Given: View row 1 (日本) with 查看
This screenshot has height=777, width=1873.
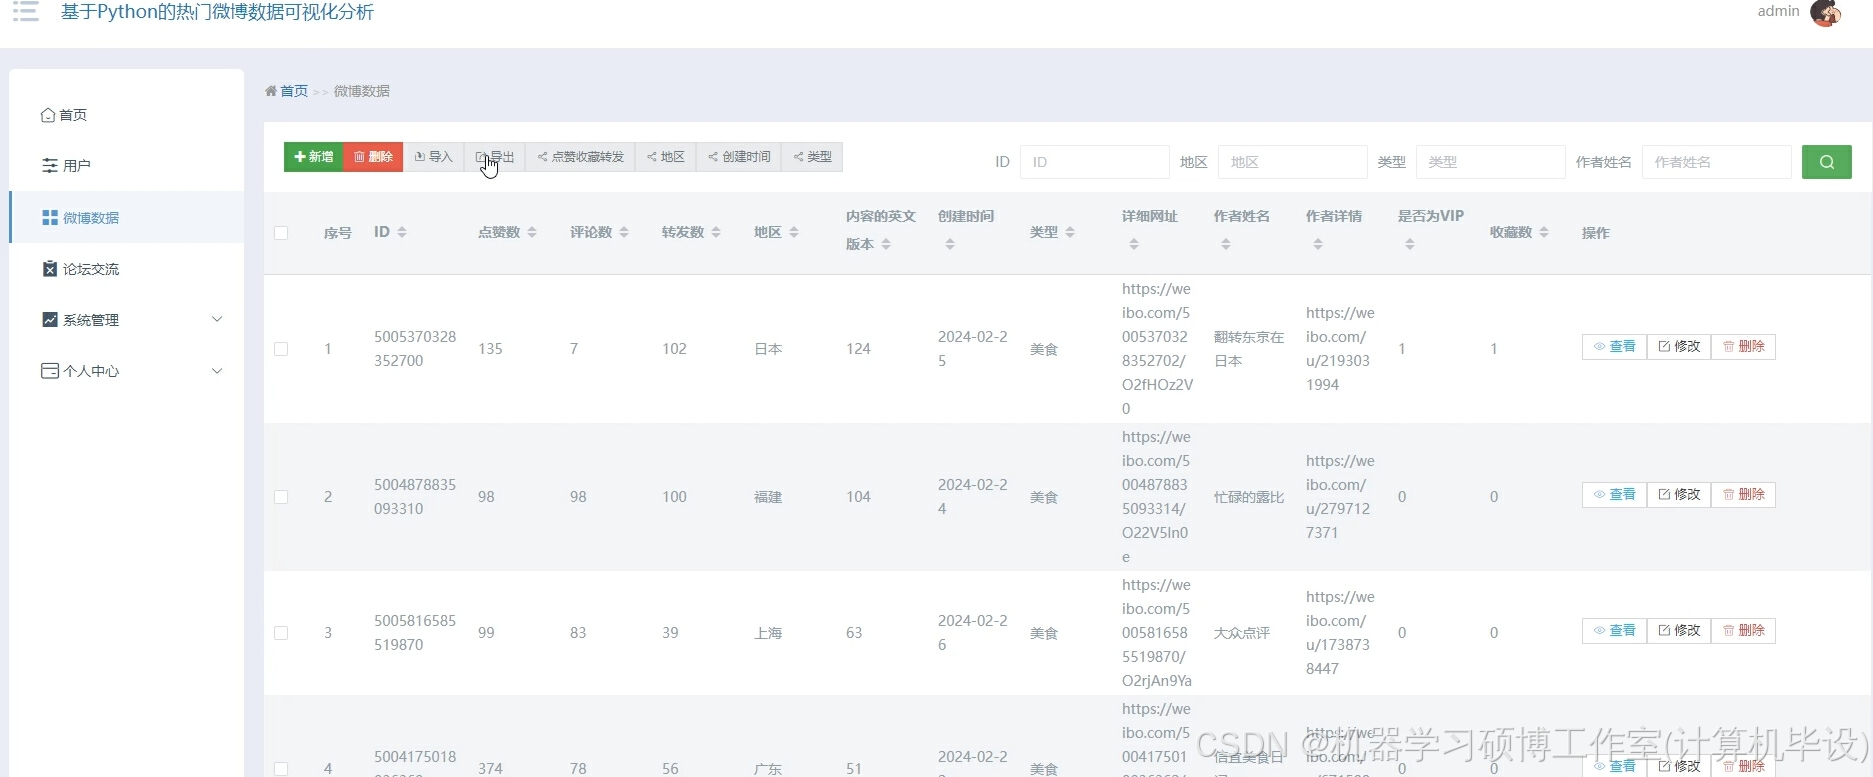Looking at the screenshot, I should pyautogui.click(x=1614, y=347).
